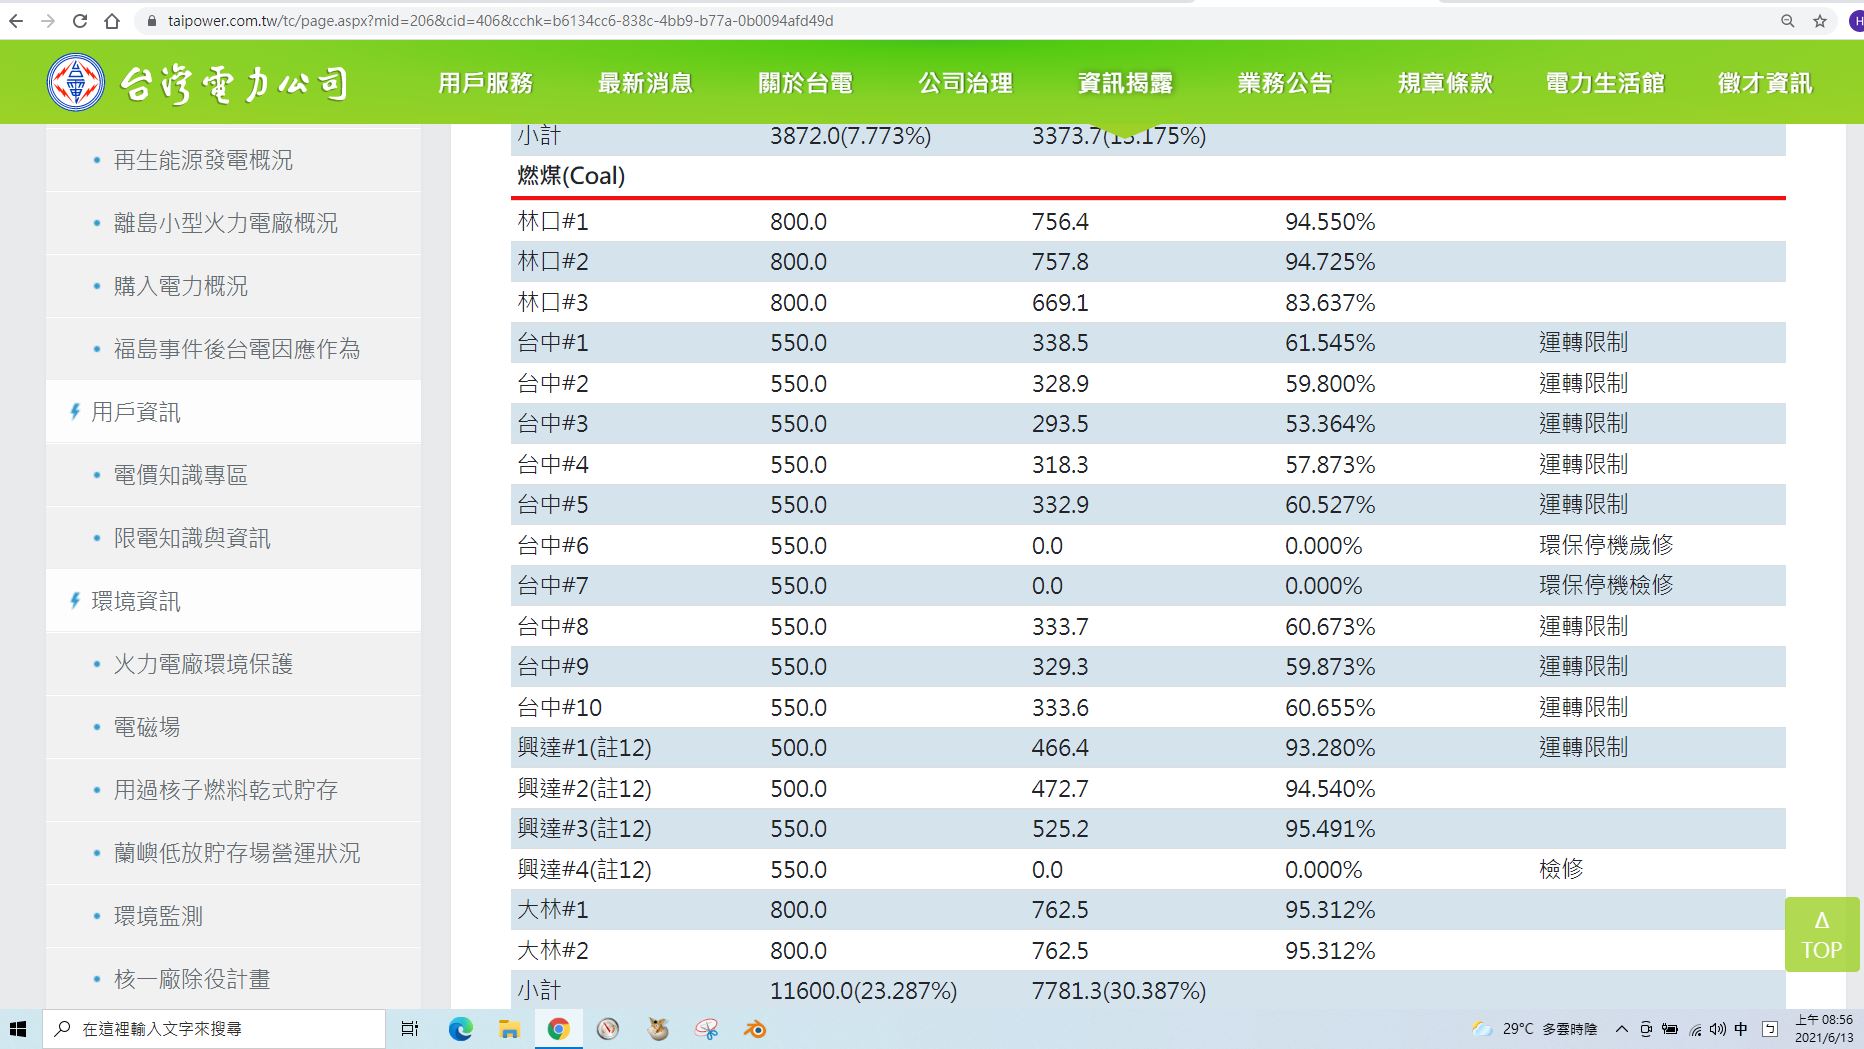Select the 大林#2 unit row label
Screen dimensions: 1864x1049
pos(553,951)
